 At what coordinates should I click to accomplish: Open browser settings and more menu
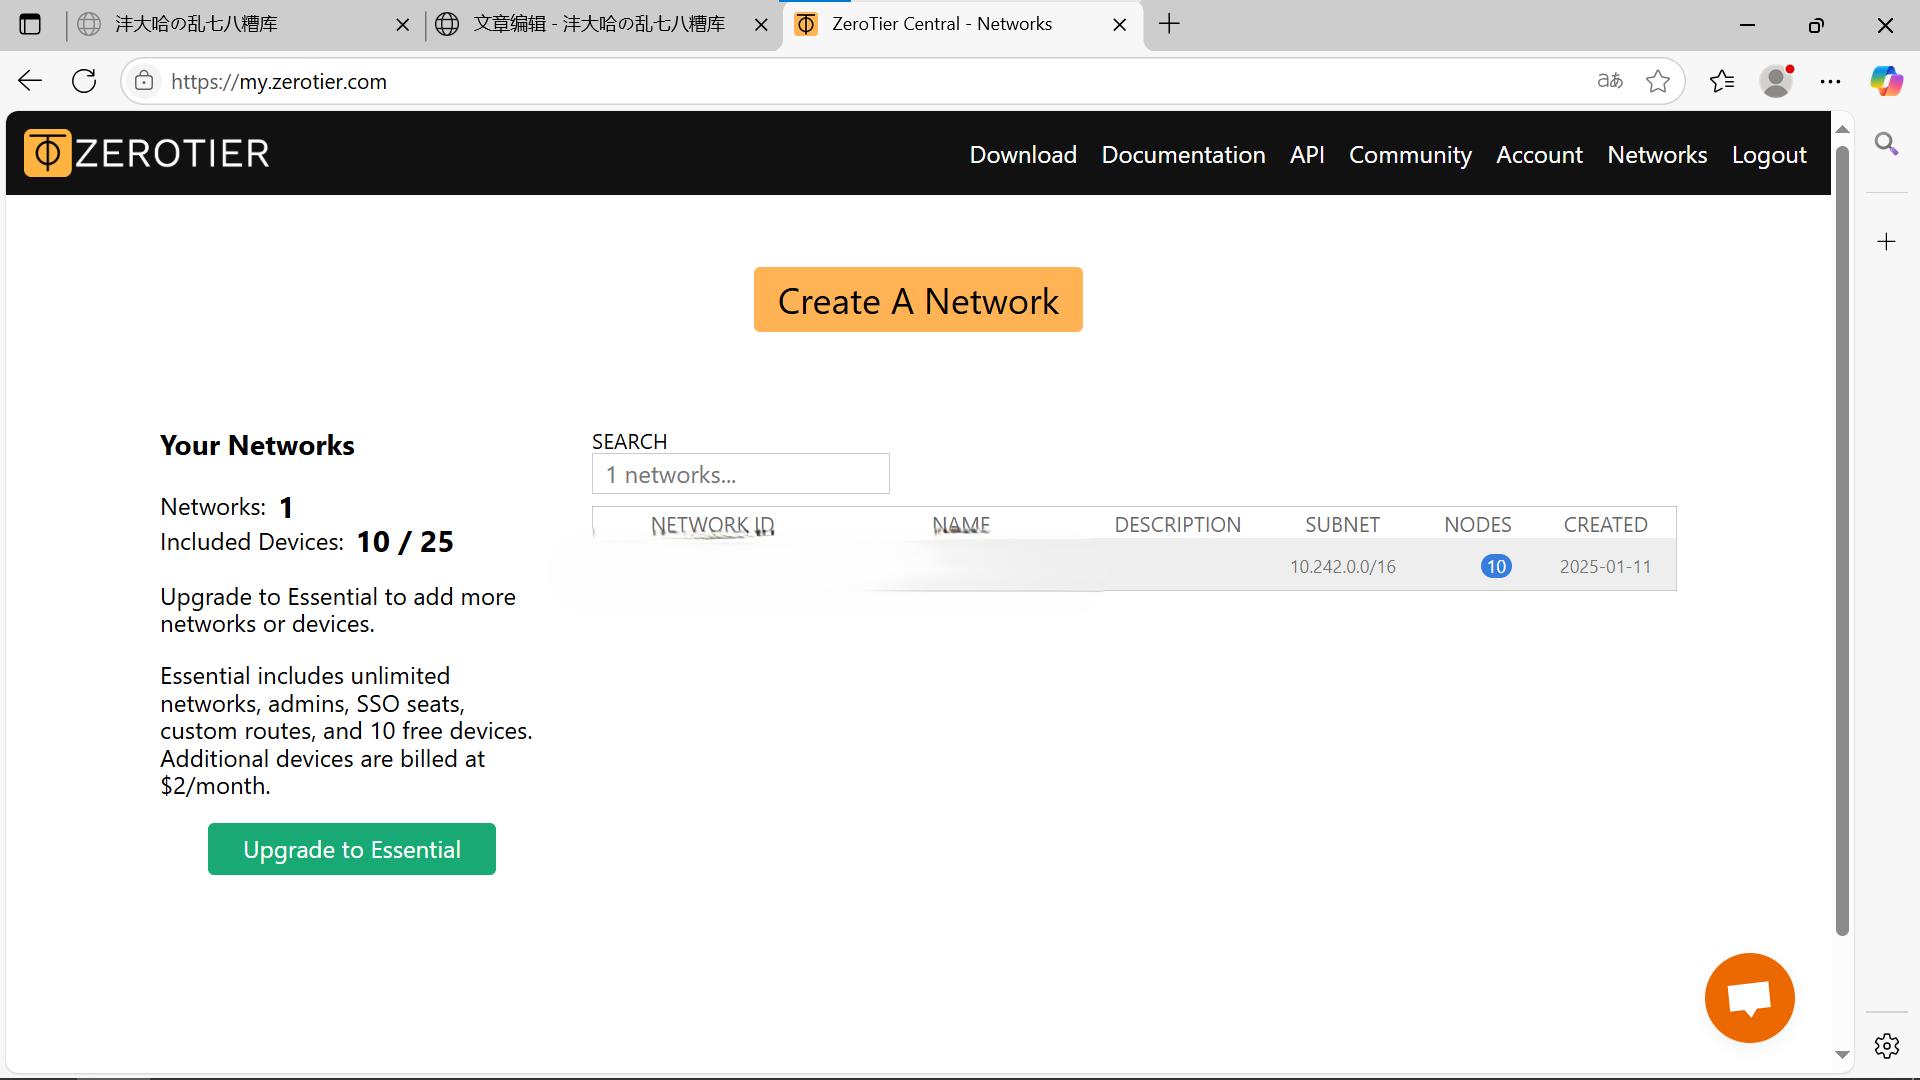tap(1830, 81)
